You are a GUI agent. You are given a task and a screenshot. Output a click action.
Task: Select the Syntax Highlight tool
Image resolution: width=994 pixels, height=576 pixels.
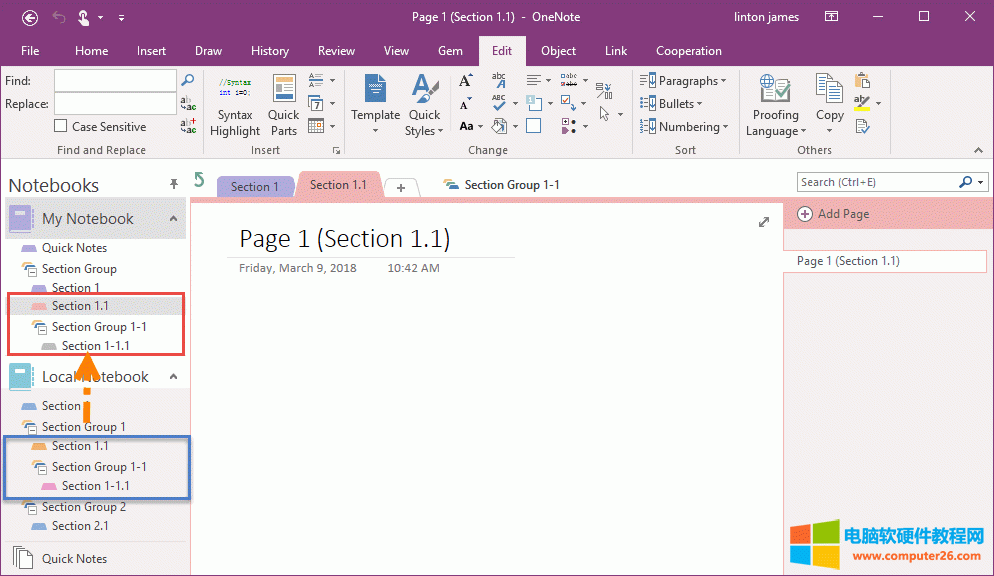tap(234, 104)
